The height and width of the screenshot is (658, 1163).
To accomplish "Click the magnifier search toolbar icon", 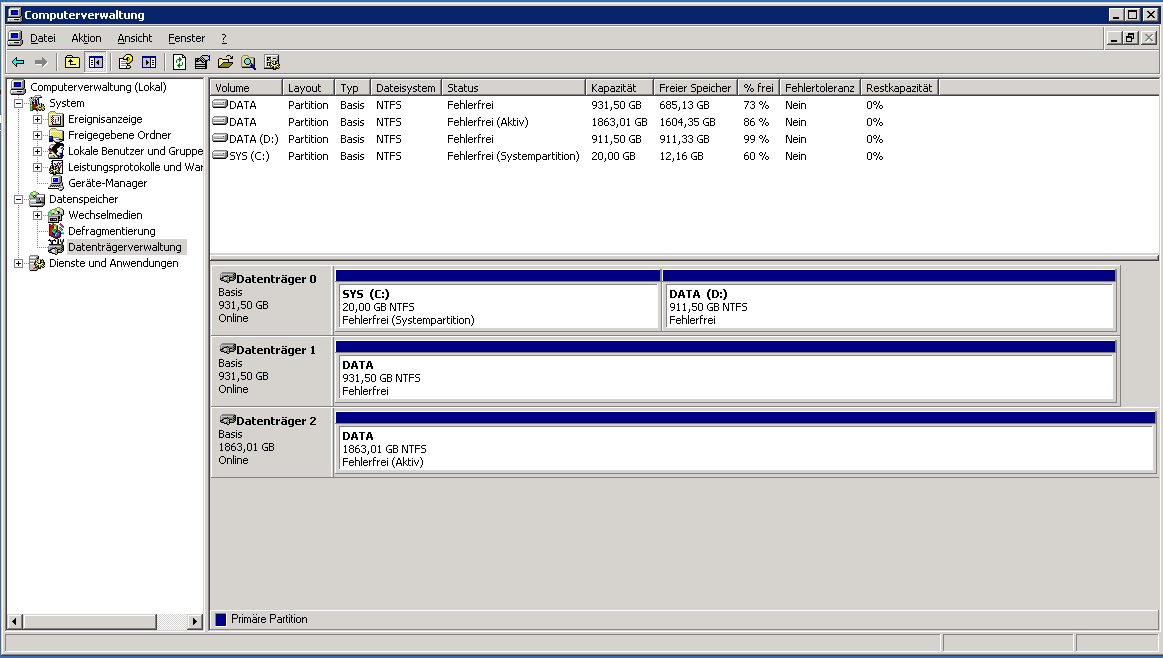I will coord(248,62).
